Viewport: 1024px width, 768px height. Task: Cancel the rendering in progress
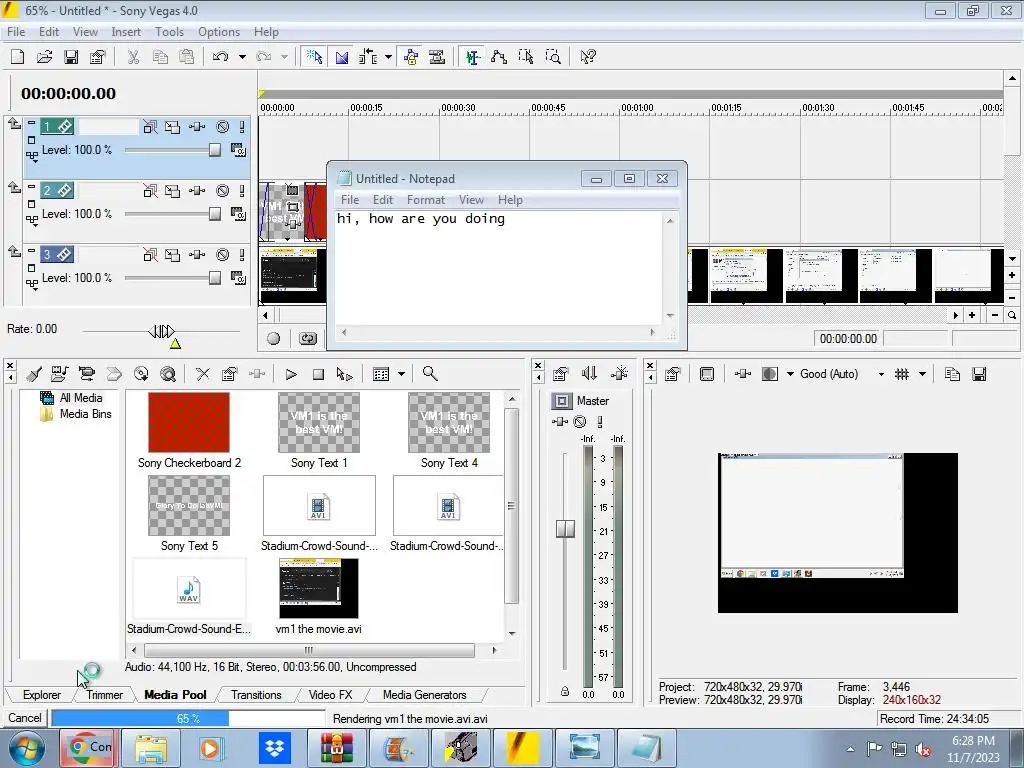tap(25, 718)
